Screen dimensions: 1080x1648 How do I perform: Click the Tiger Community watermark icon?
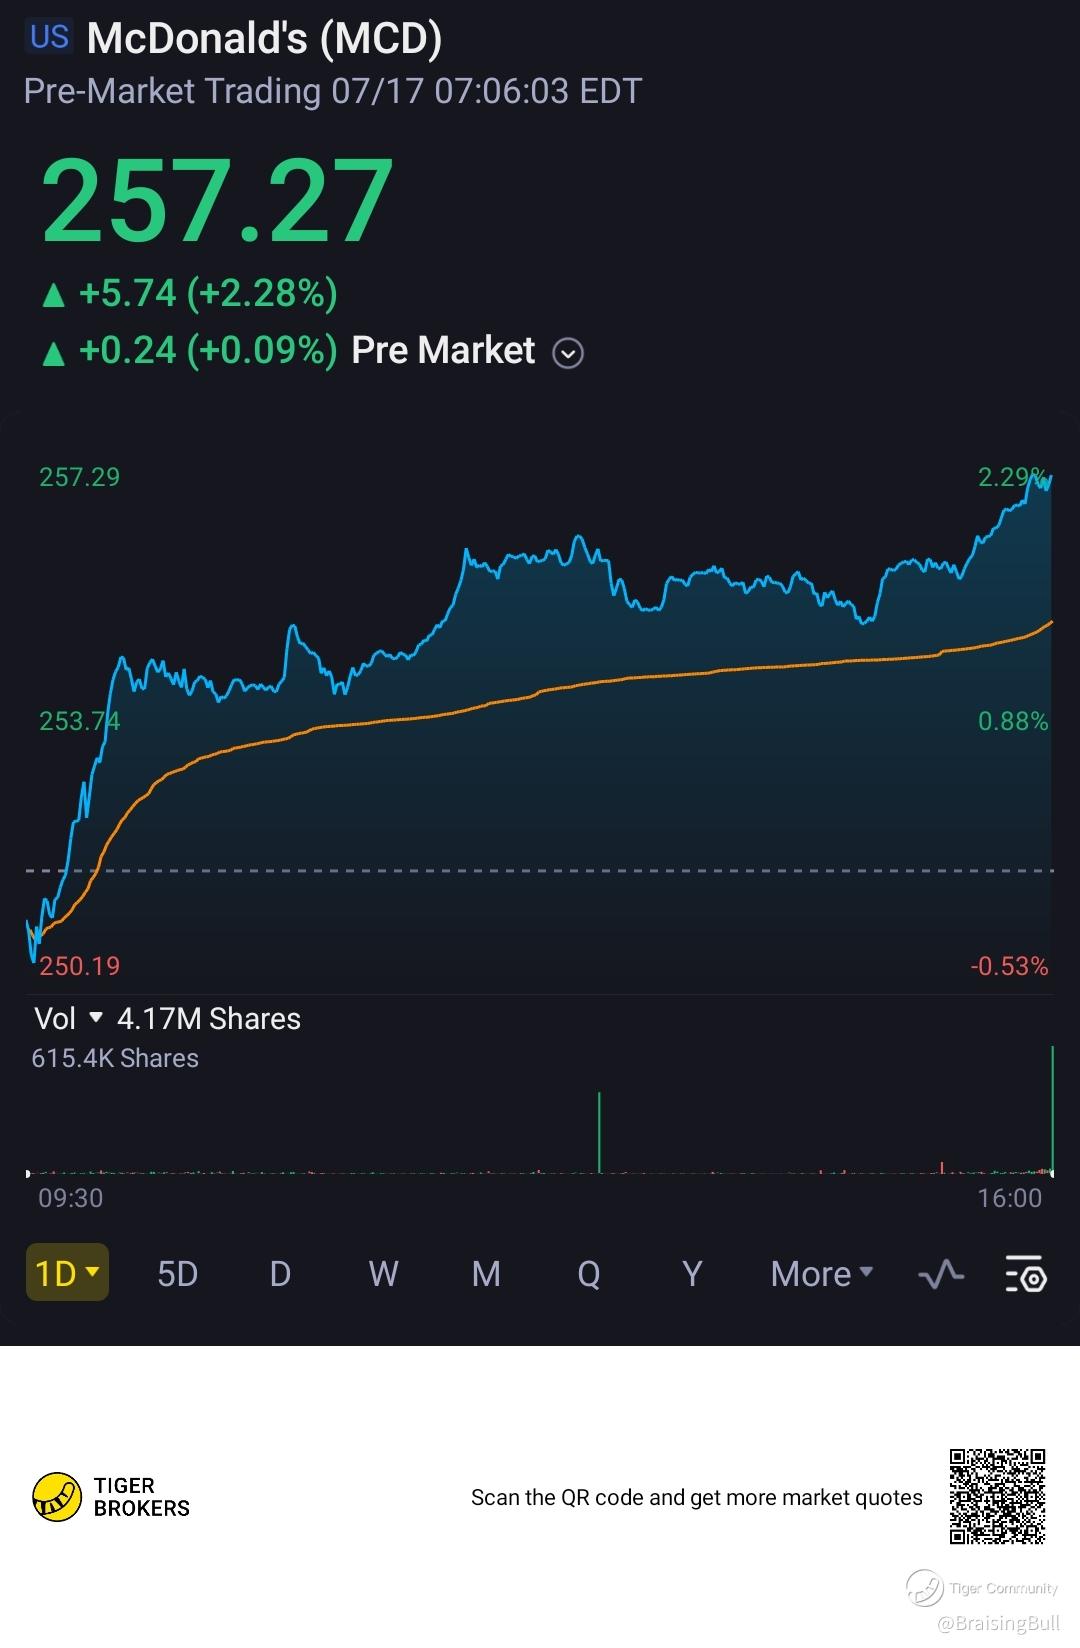(924, 1588)
